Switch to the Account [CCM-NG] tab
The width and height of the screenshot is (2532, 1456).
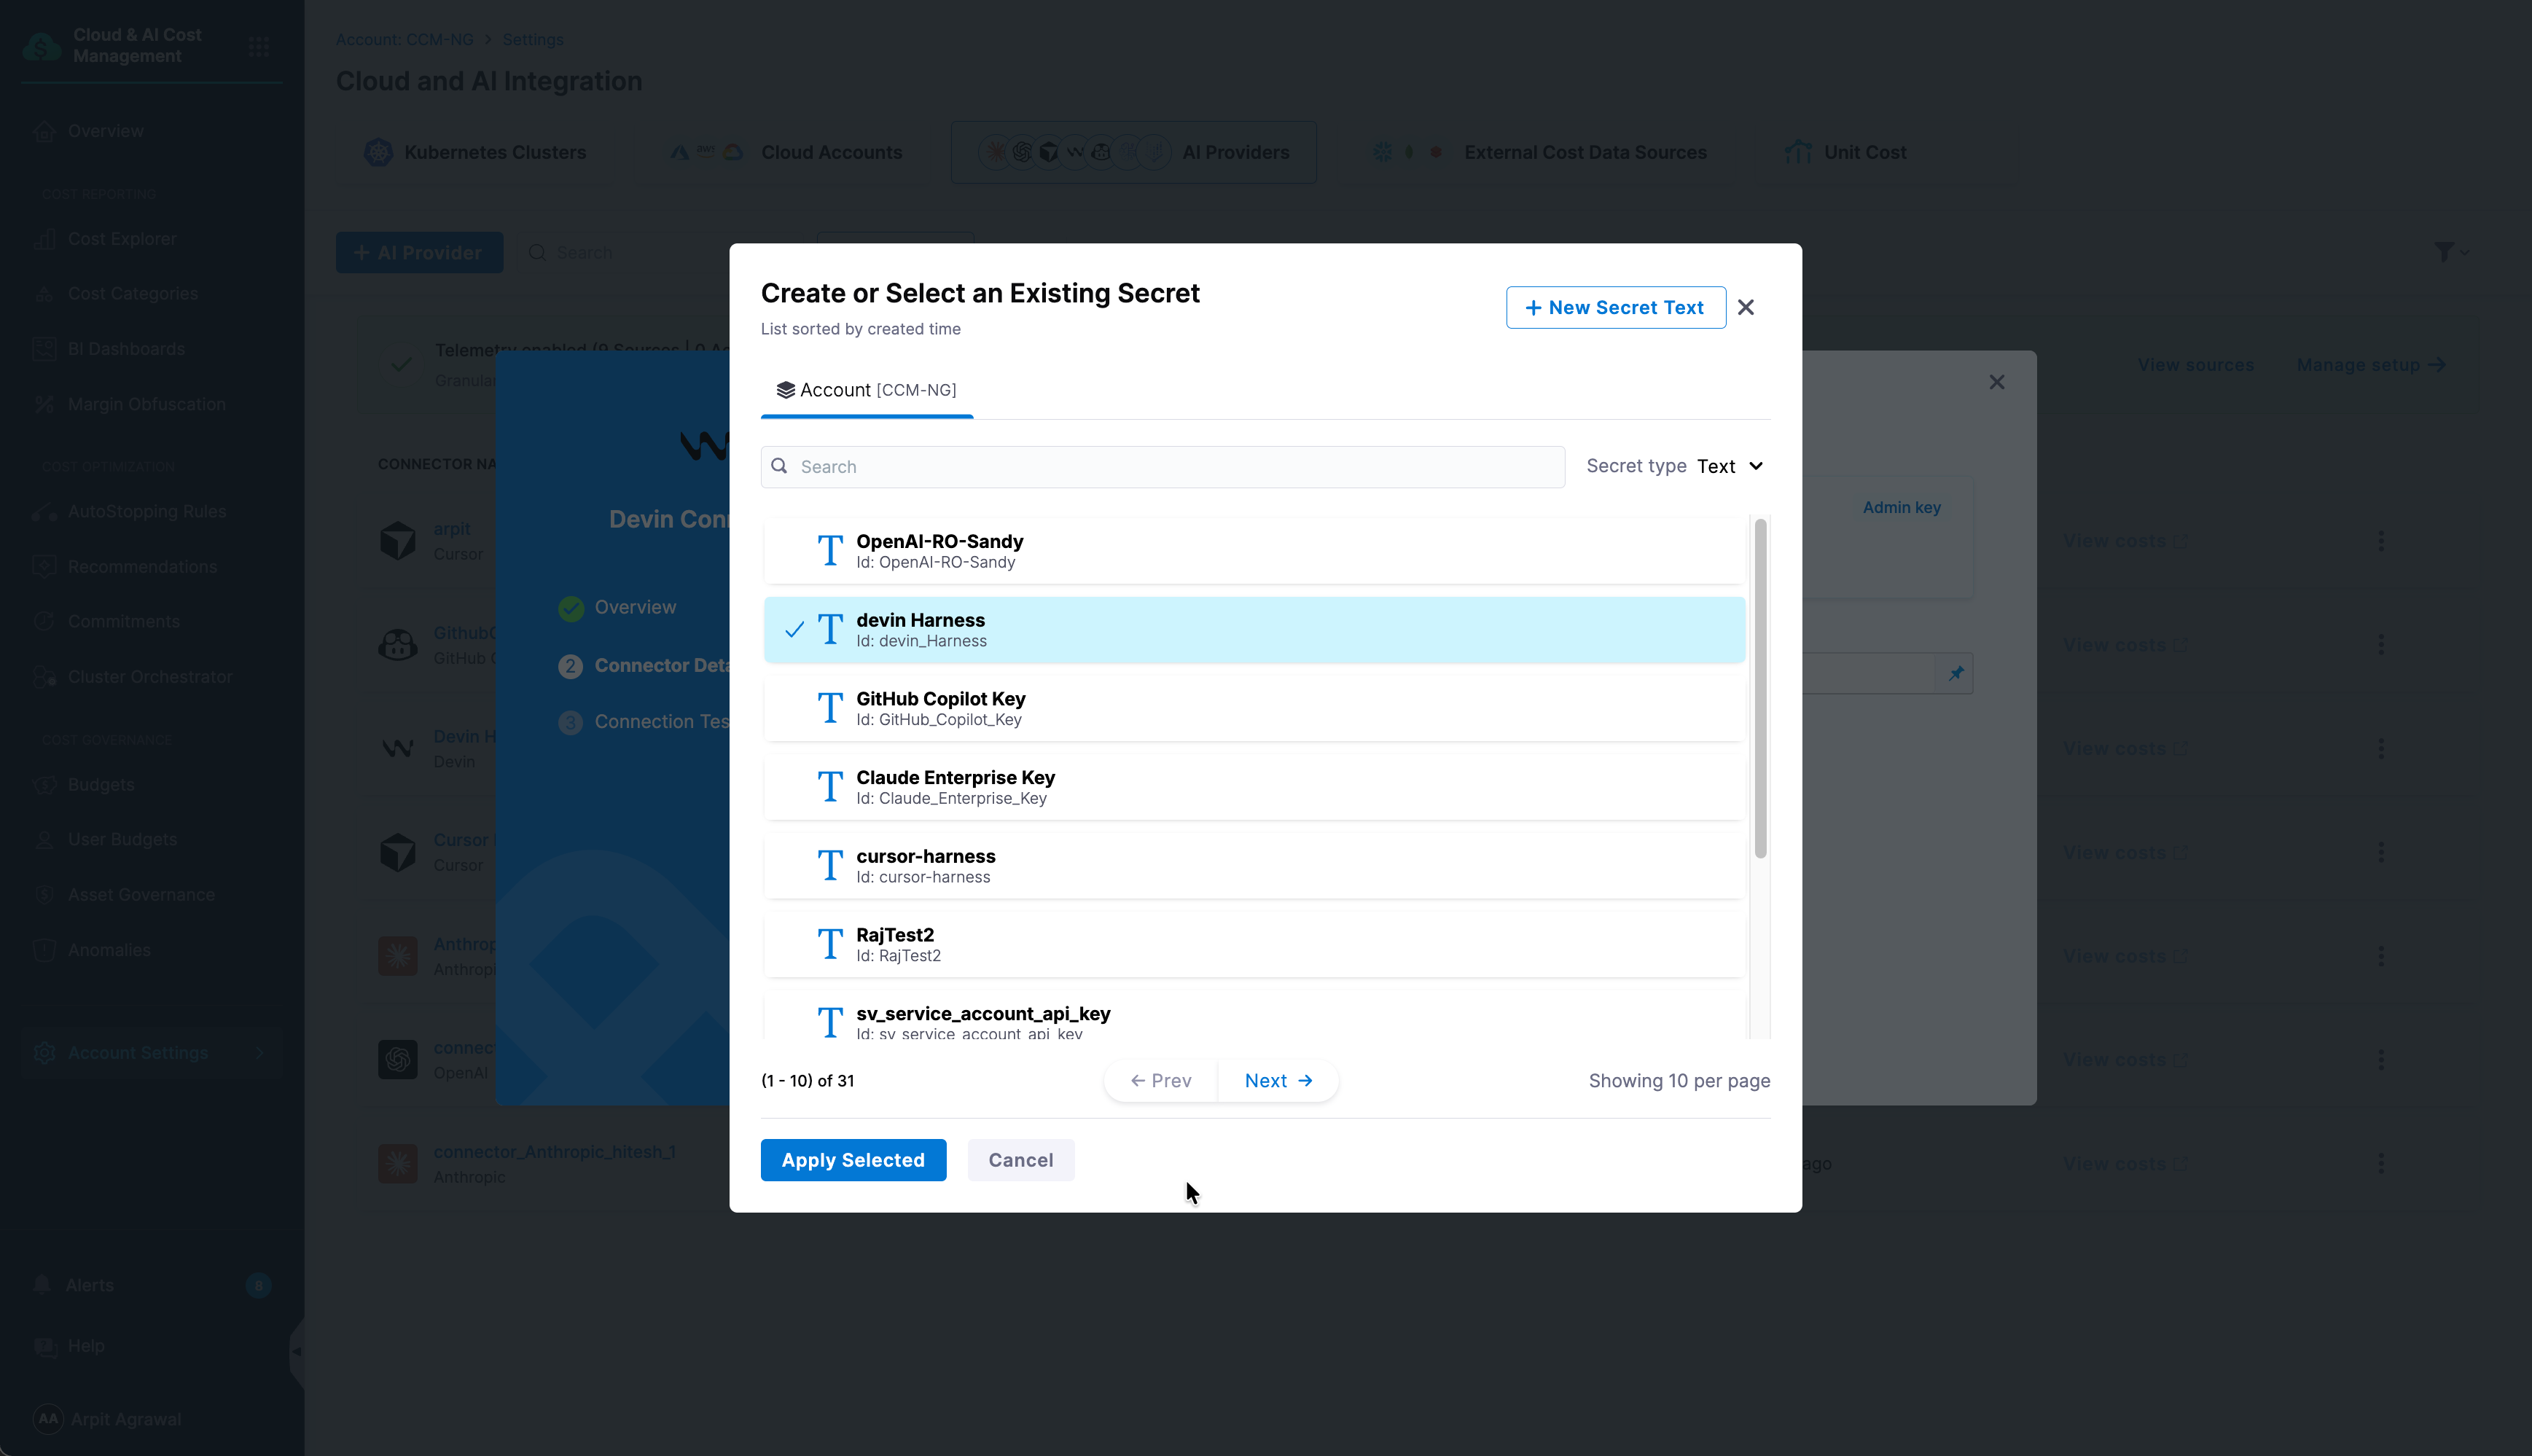point(866,390)
